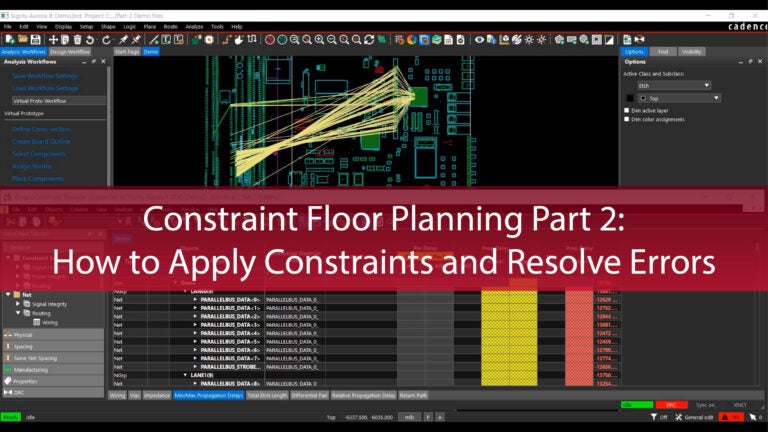Viewport: 768px width, 432px height.
Task: Select the Move tool with crossed arrows
Action: (53, 40)
